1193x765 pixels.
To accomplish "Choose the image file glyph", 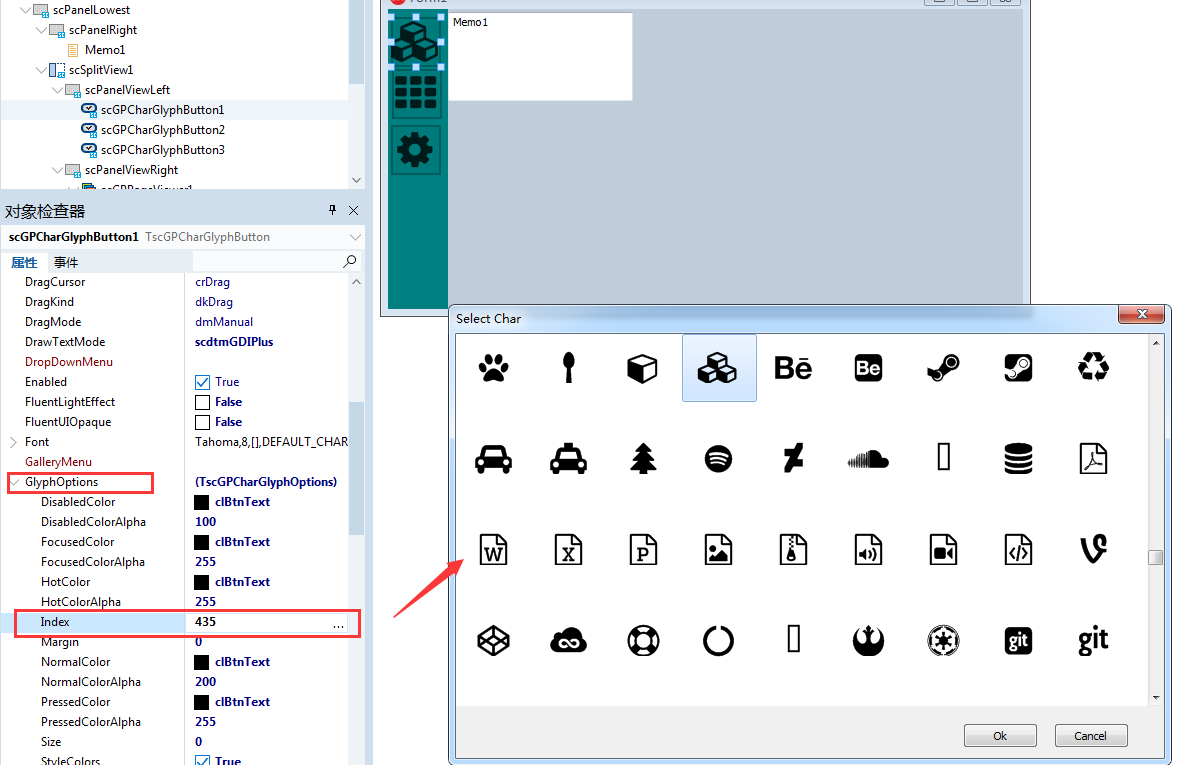I will (718, 550).
